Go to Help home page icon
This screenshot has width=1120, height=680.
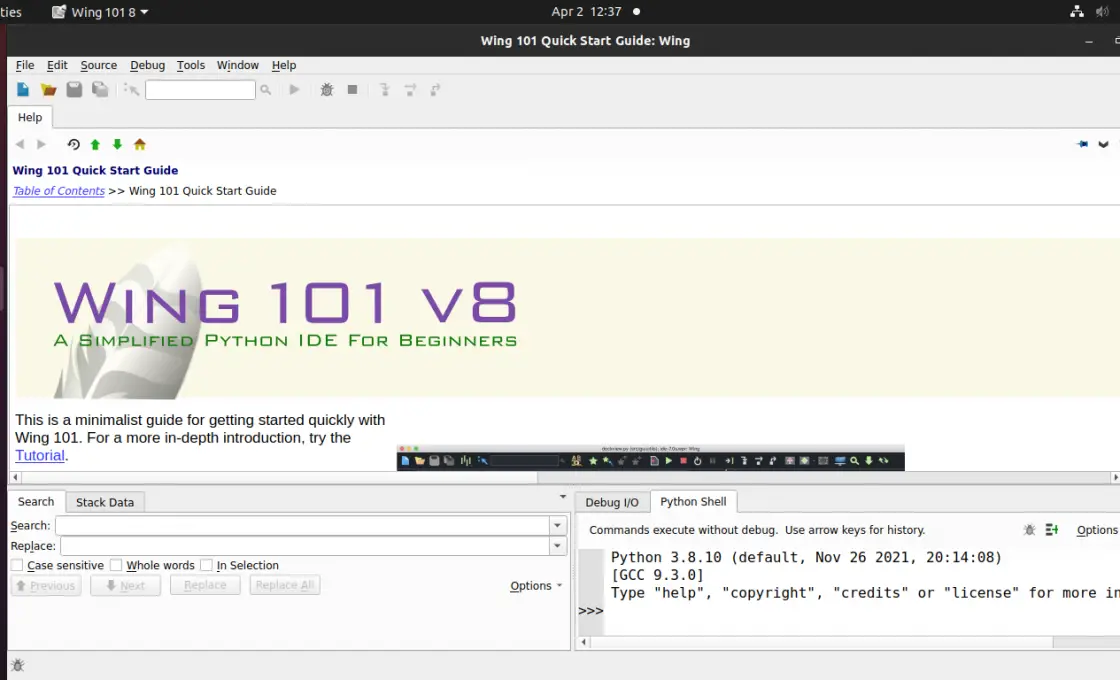point(140,144)
